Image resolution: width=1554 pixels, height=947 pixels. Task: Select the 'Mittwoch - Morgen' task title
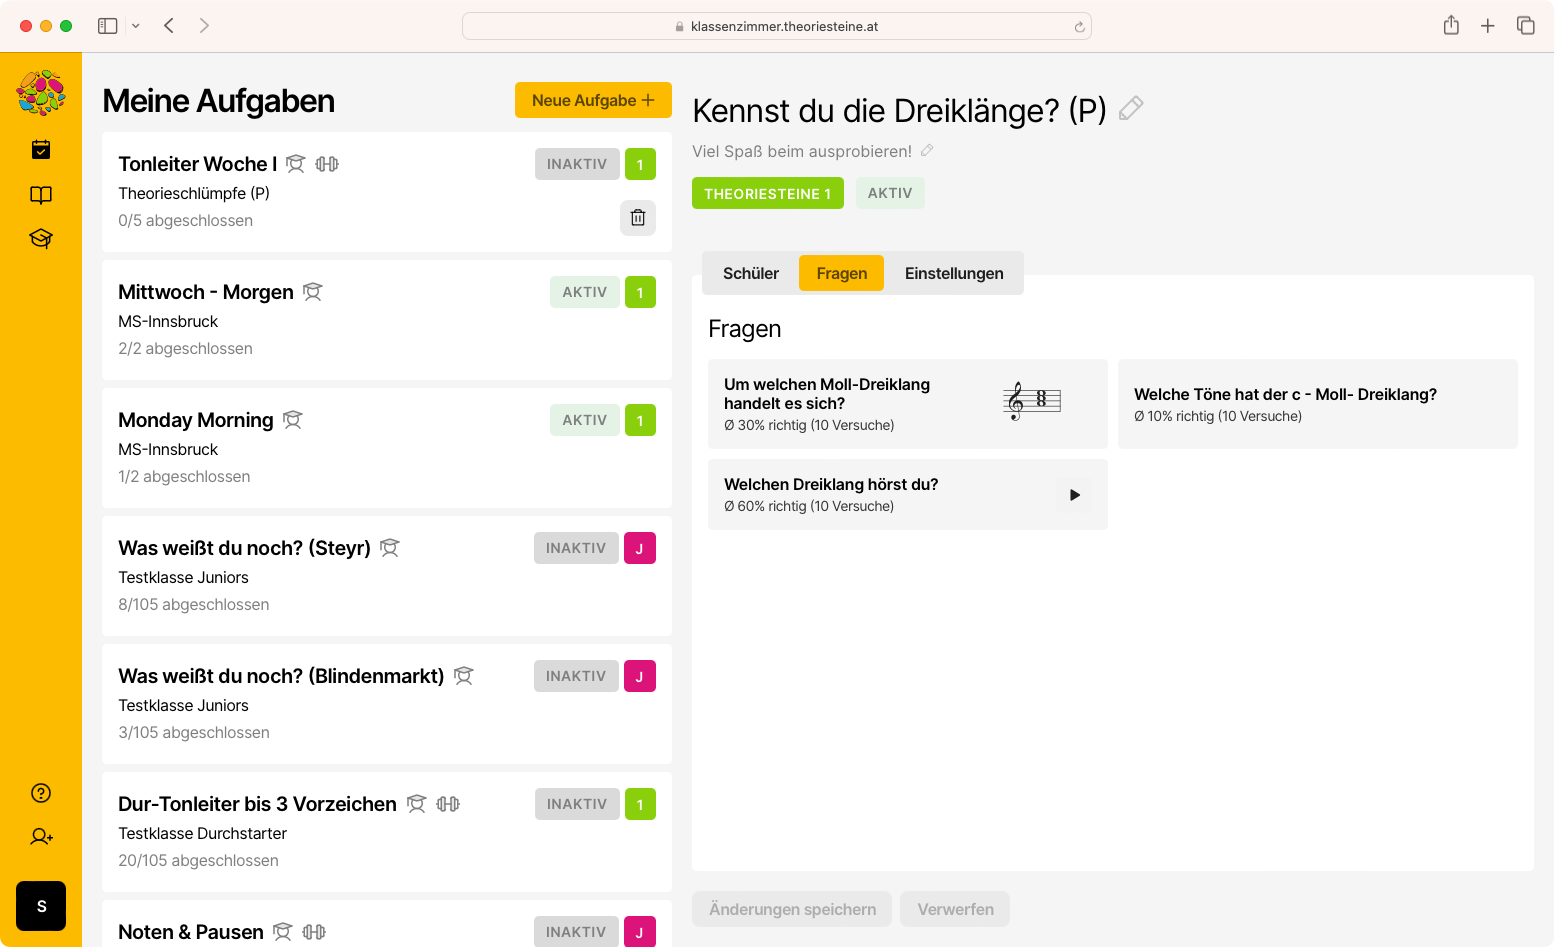206,292
